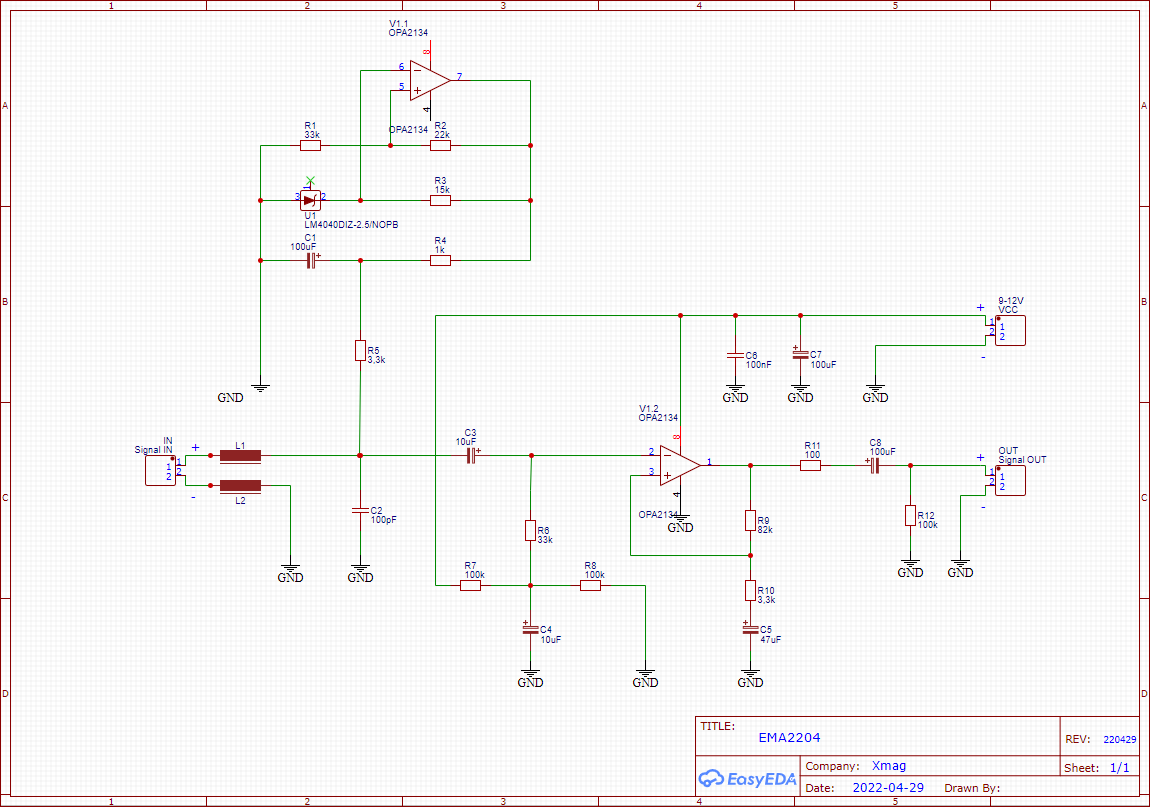Click the R1 33k resistor symbol
Image resolution: width=1150 pixels, height=807 pixels.
pyautogui.click(x=310, y=145)
